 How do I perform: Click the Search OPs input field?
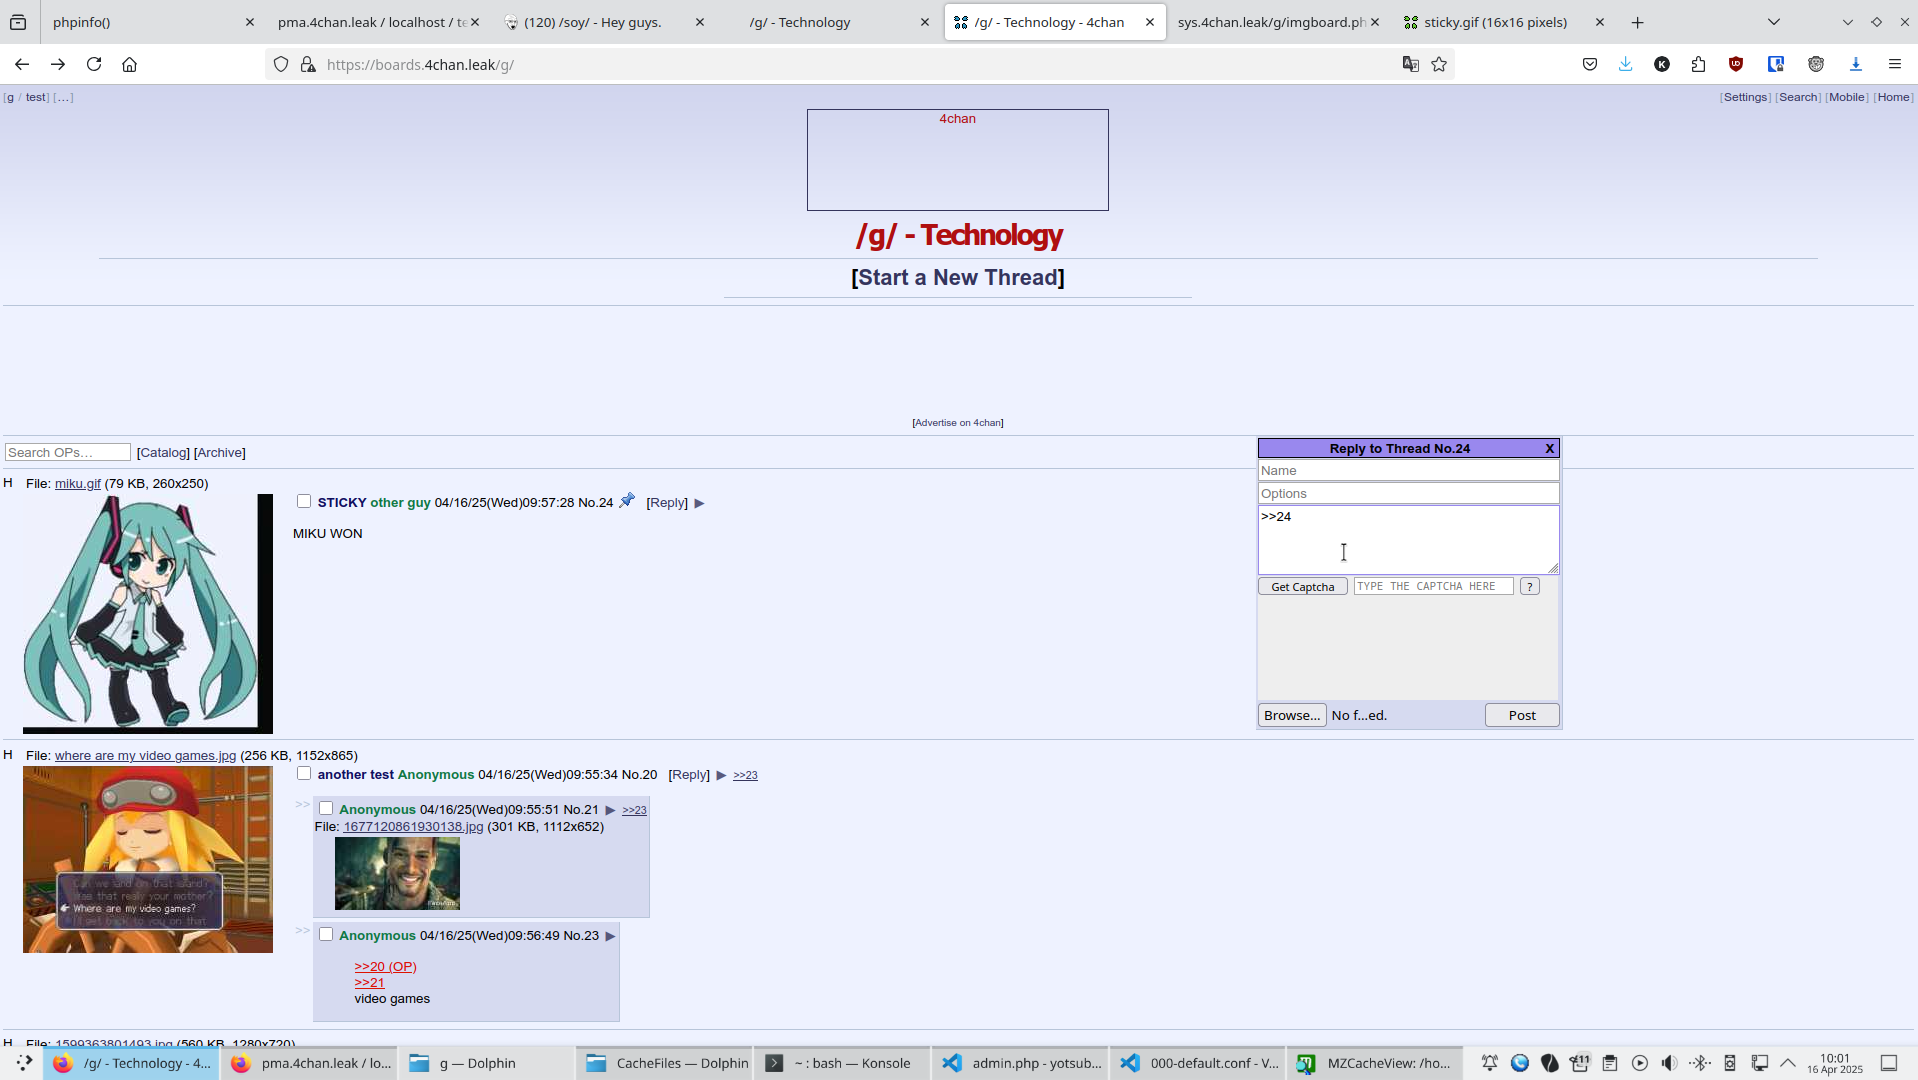[68, 453]
